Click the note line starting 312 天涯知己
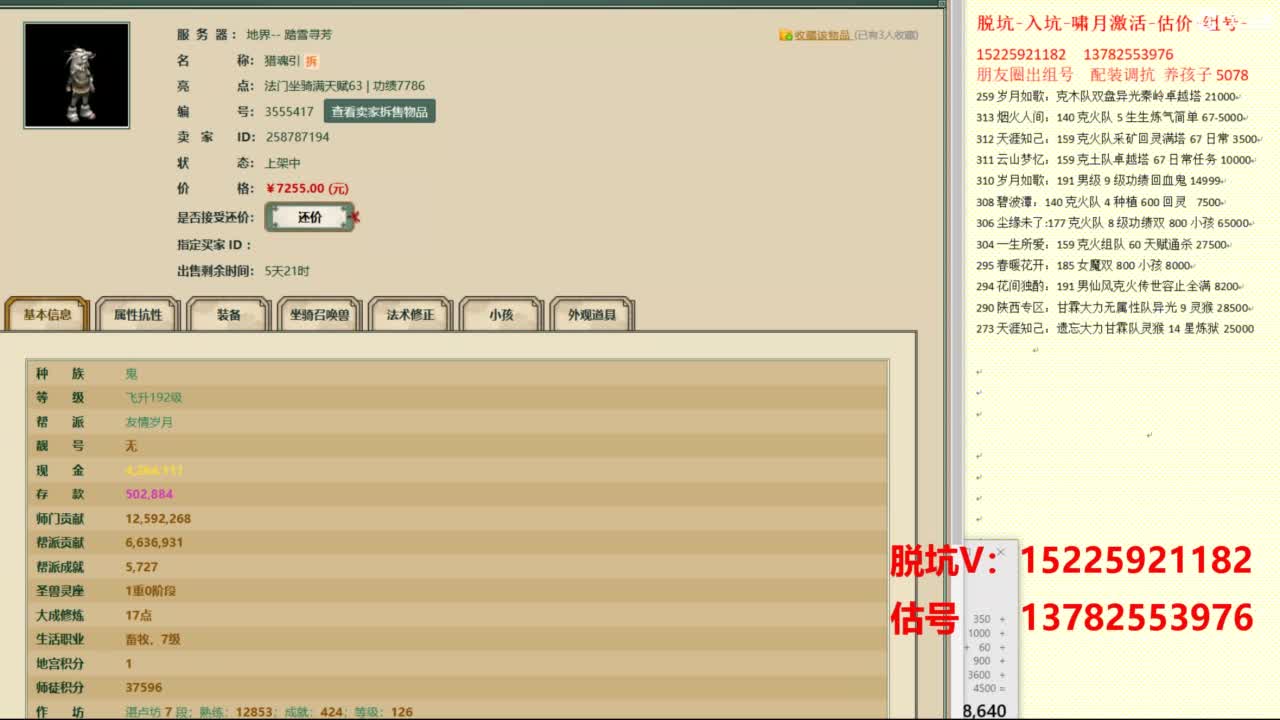The height and width of the screenshot is (720, 1280). coord(1117,139)
